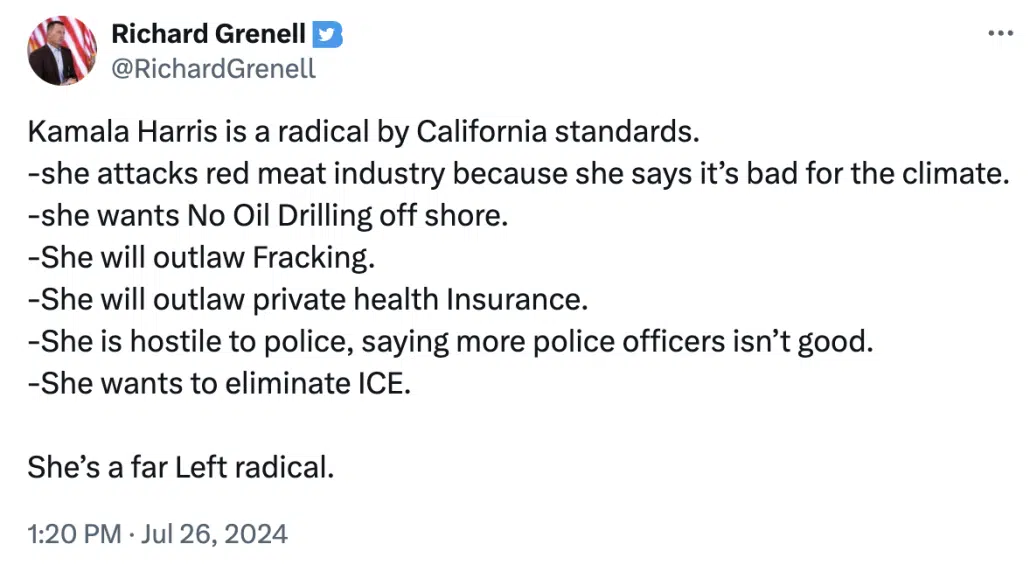
Task: Click the closing line "She's a far Left radical"
Action: pos(180,467)
